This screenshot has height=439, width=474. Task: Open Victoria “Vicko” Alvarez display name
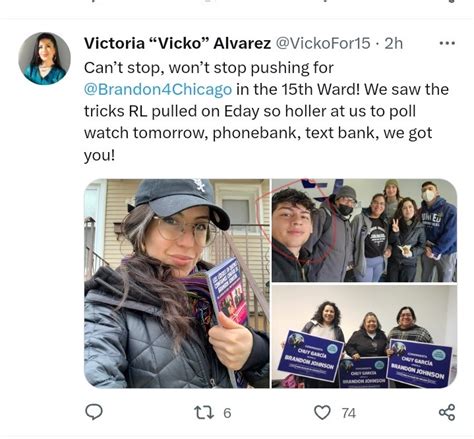pos(177,43)
